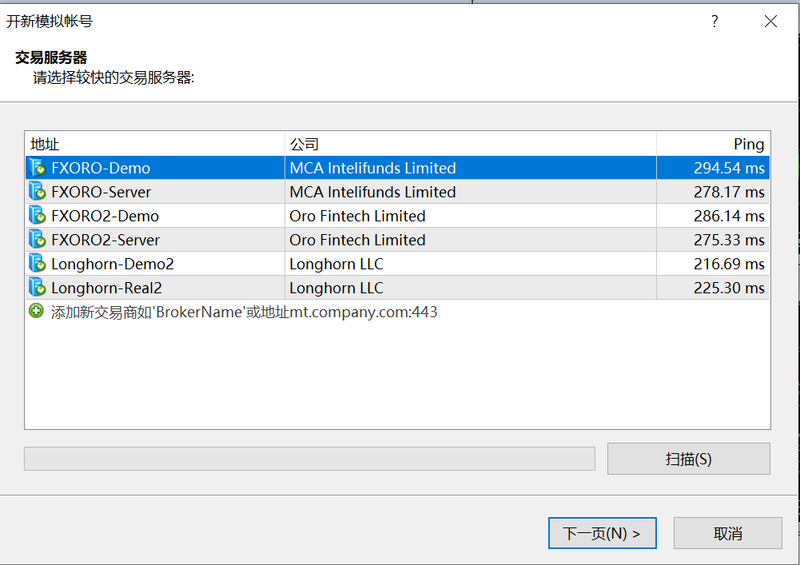Click the 286.14 ms ping value
Screen dimensions: 800x565
click(x=729, y=216)
